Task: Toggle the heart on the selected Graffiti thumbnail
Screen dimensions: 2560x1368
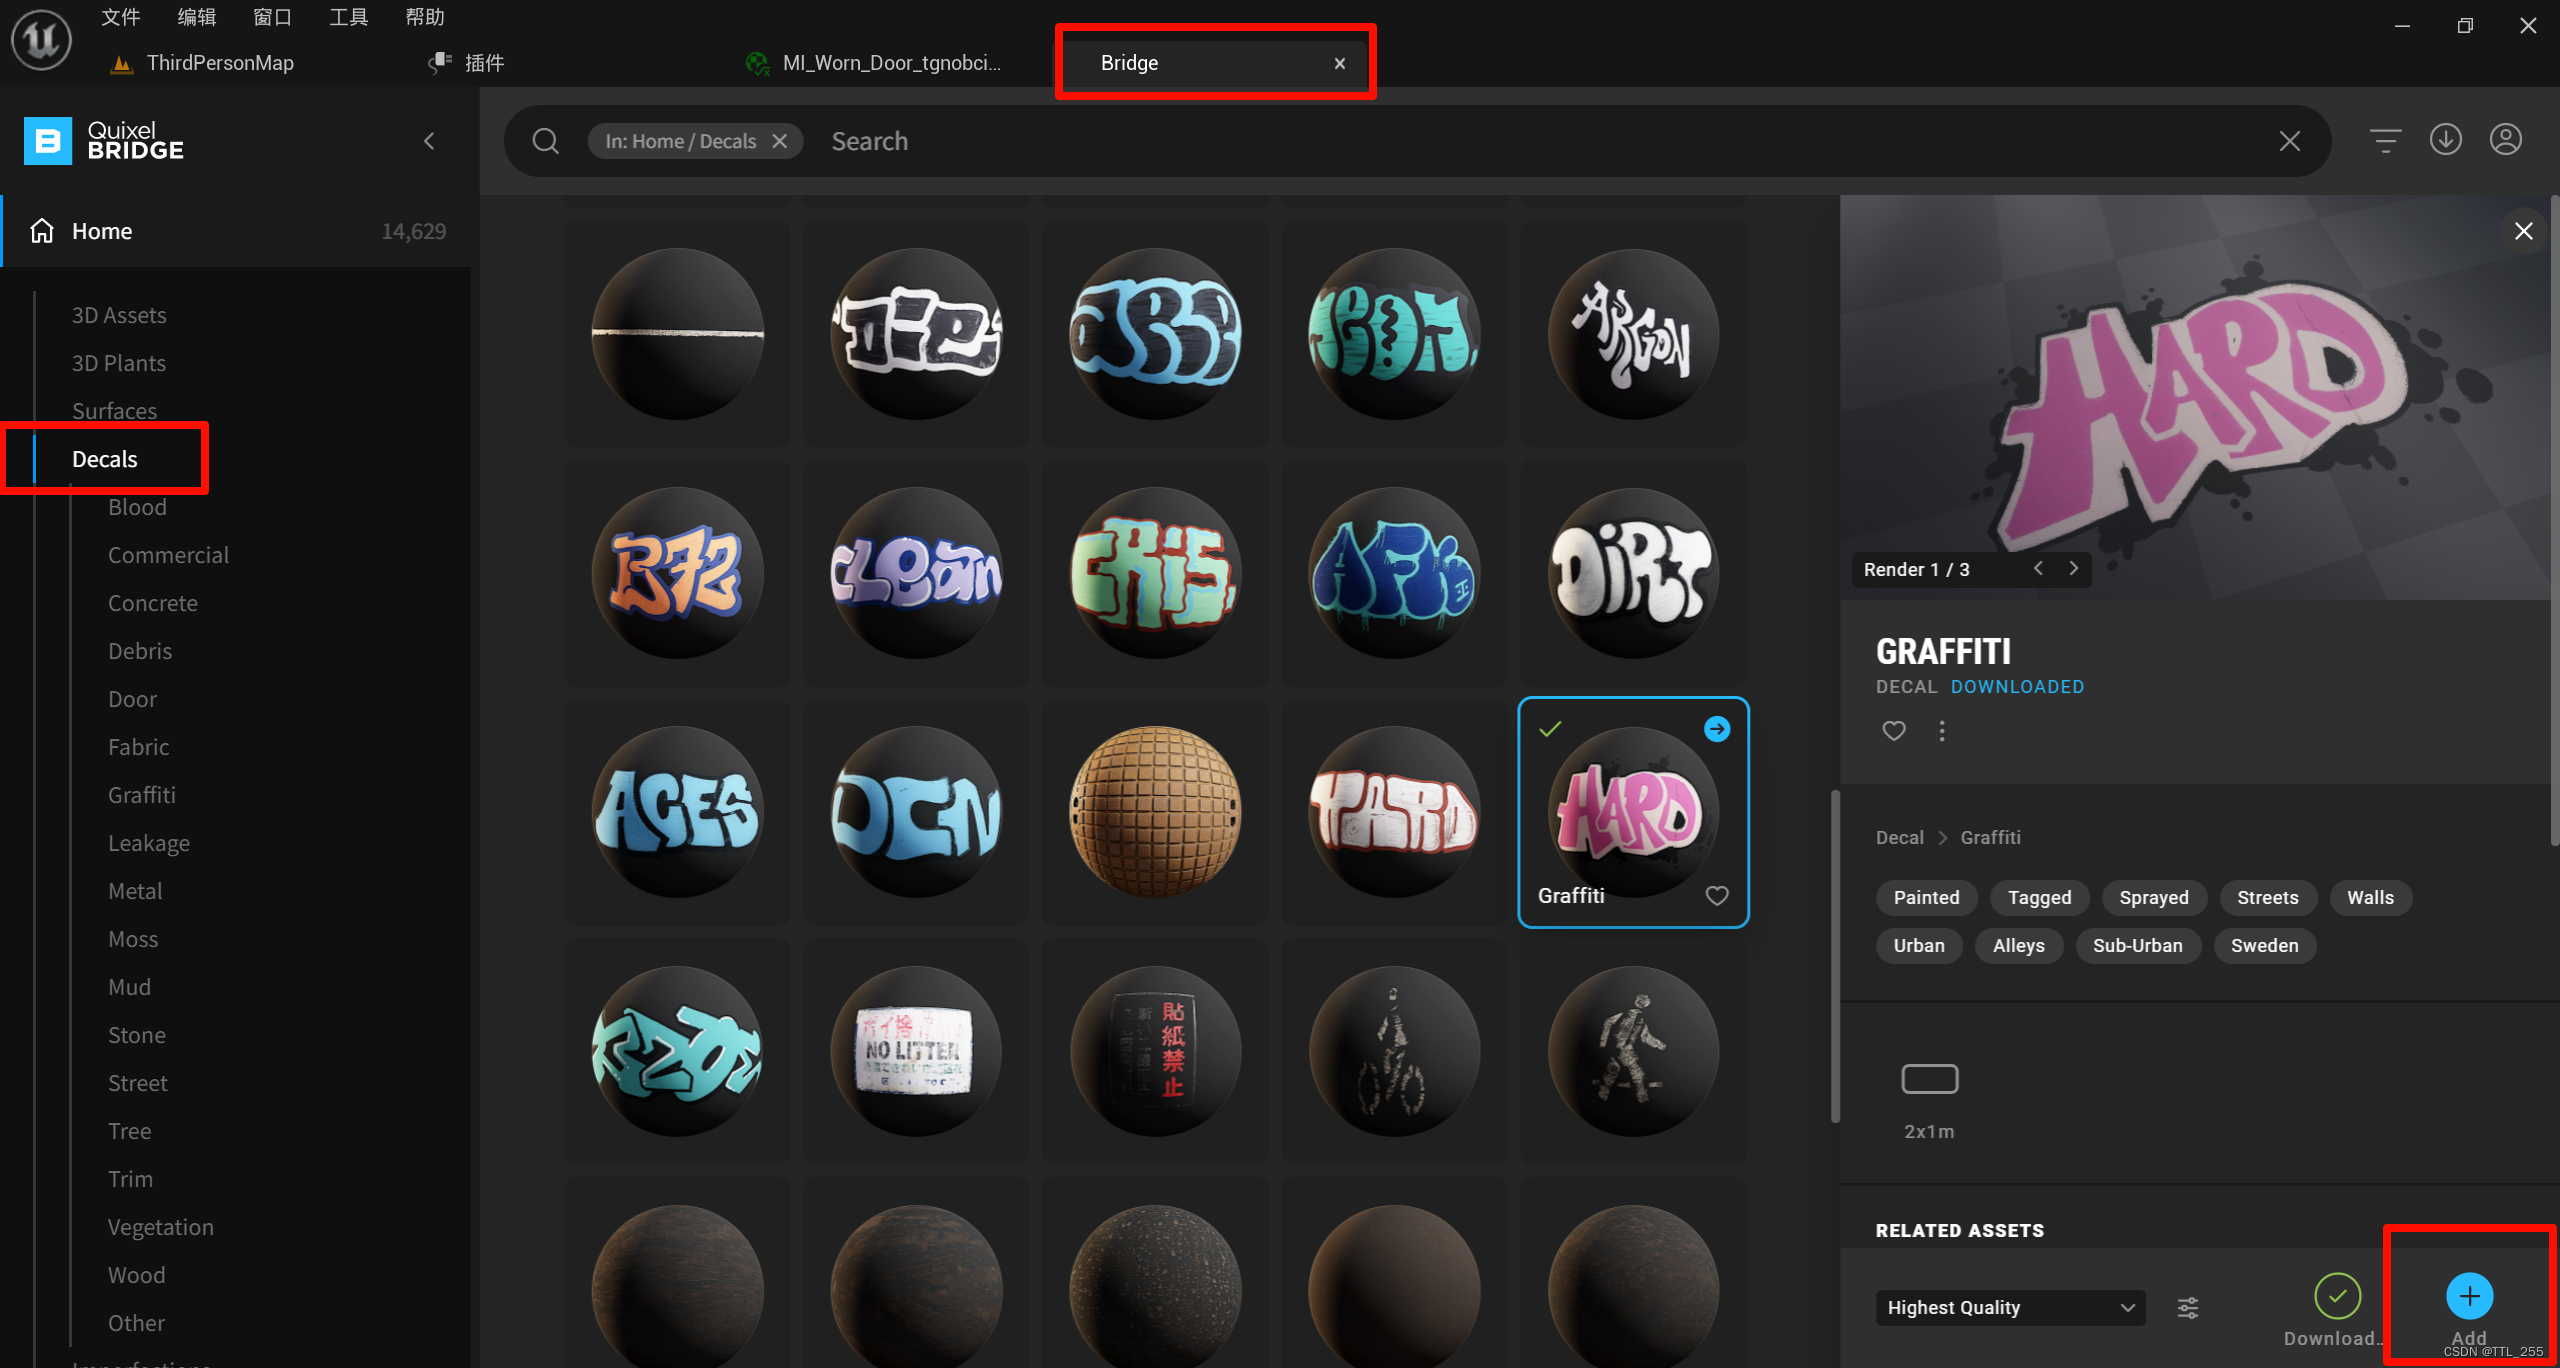Action: [1717, 896]
